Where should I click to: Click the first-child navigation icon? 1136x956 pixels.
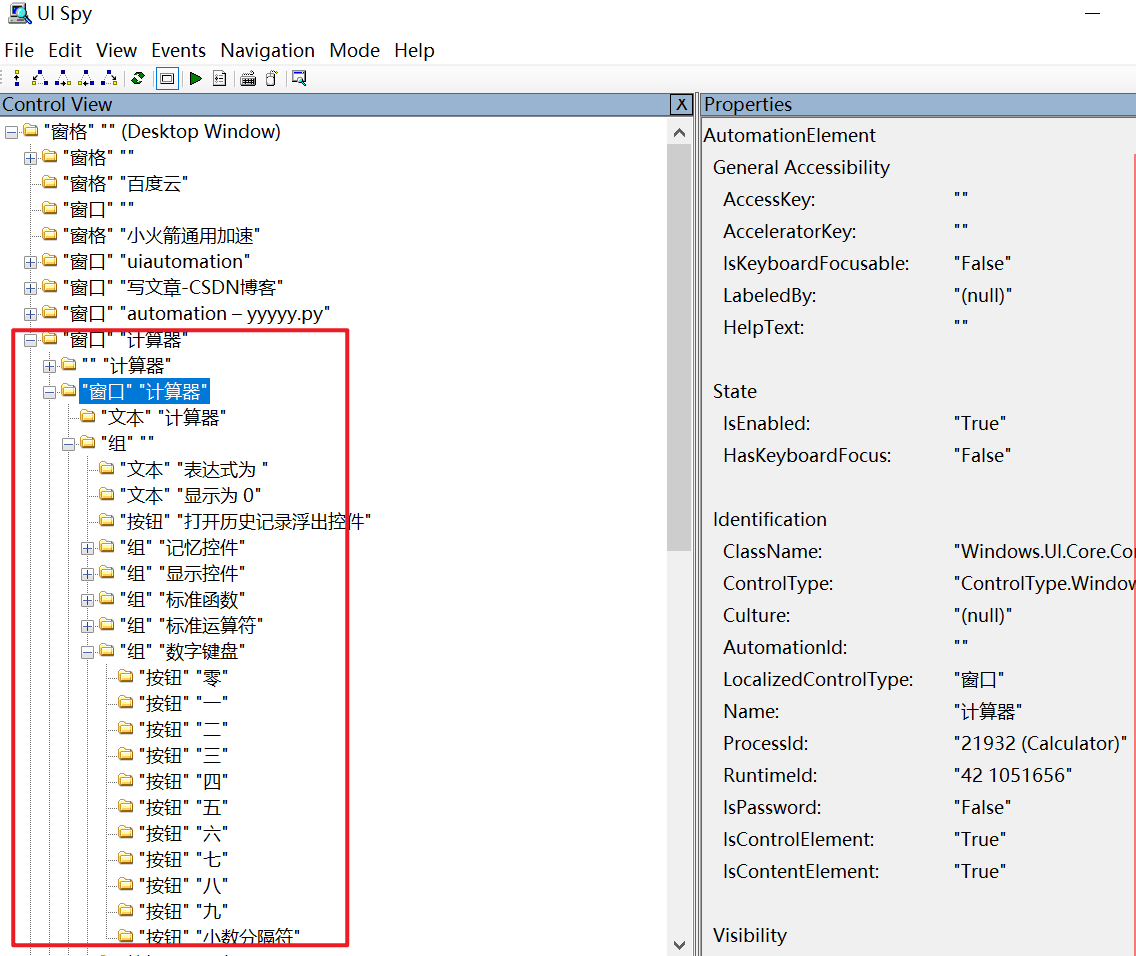38,78
